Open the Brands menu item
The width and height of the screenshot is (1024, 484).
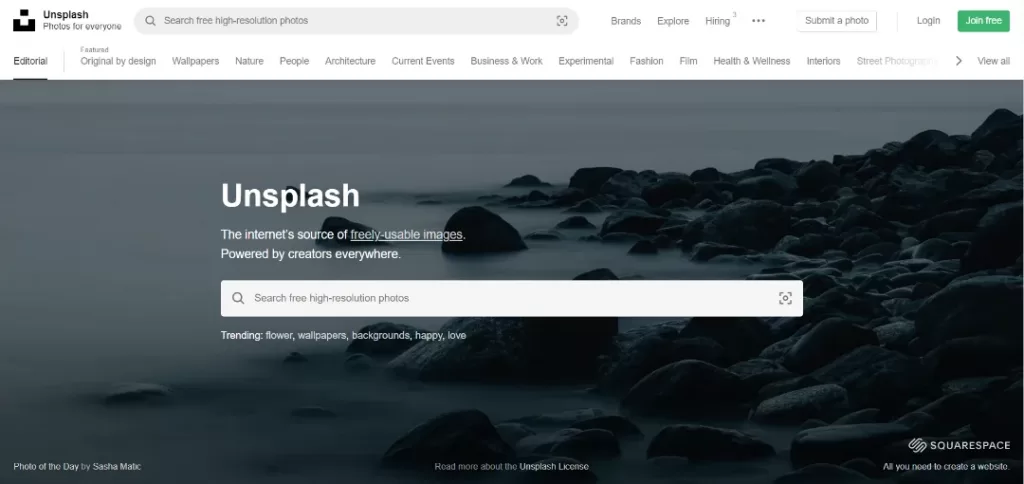pyautogui.click(x=626, y=21)
